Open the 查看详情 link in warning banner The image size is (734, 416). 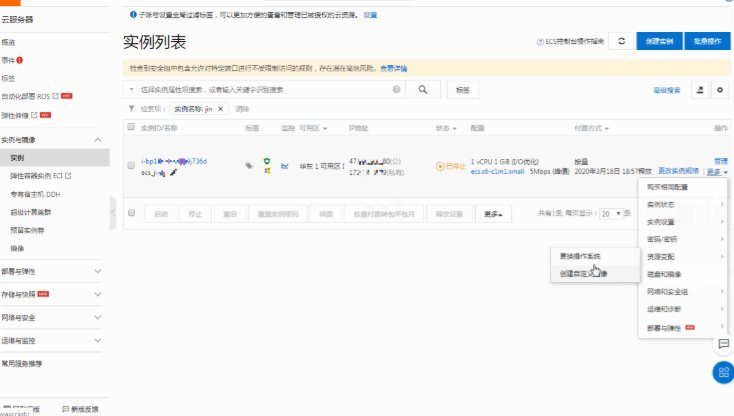click(x=393, y=68)
